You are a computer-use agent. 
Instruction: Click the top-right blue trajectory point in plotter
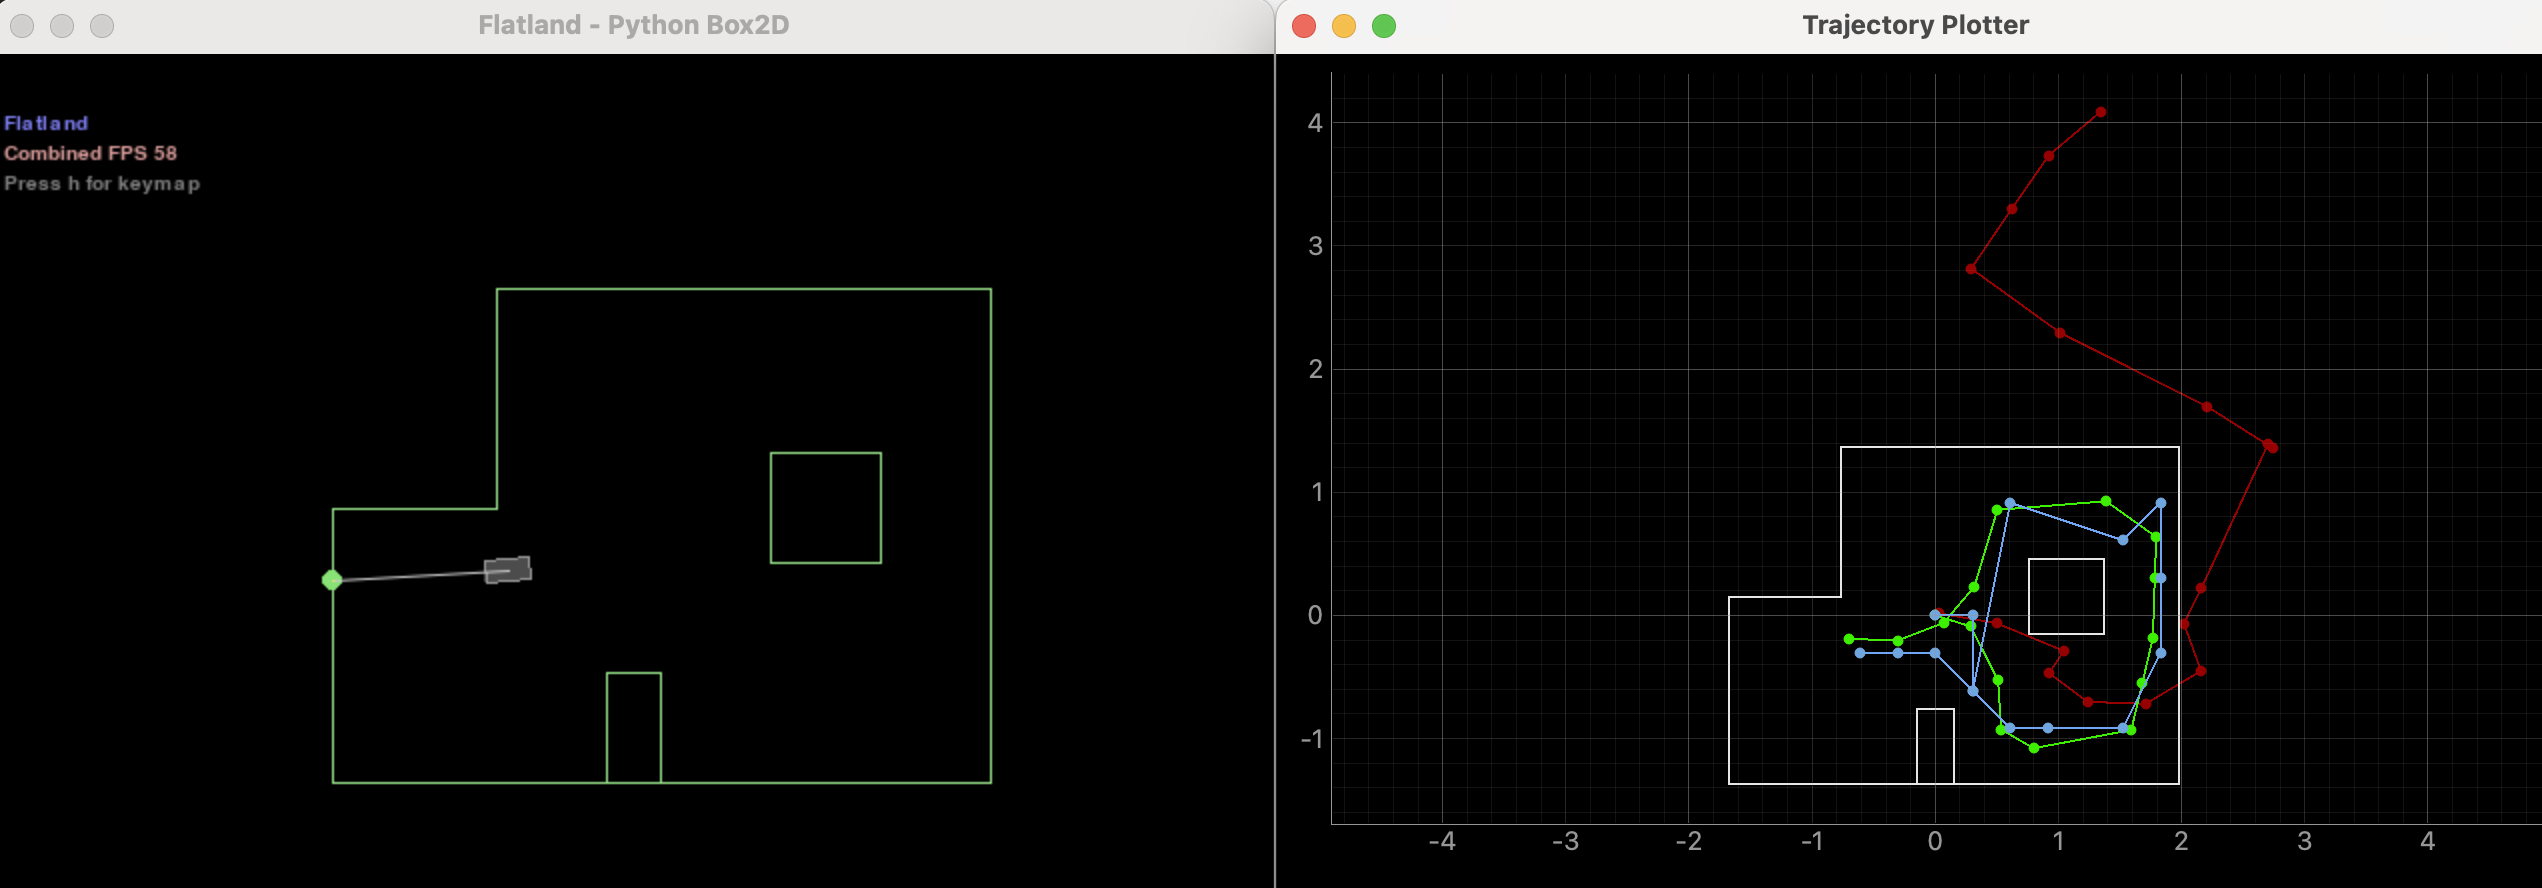(2161, 504)
